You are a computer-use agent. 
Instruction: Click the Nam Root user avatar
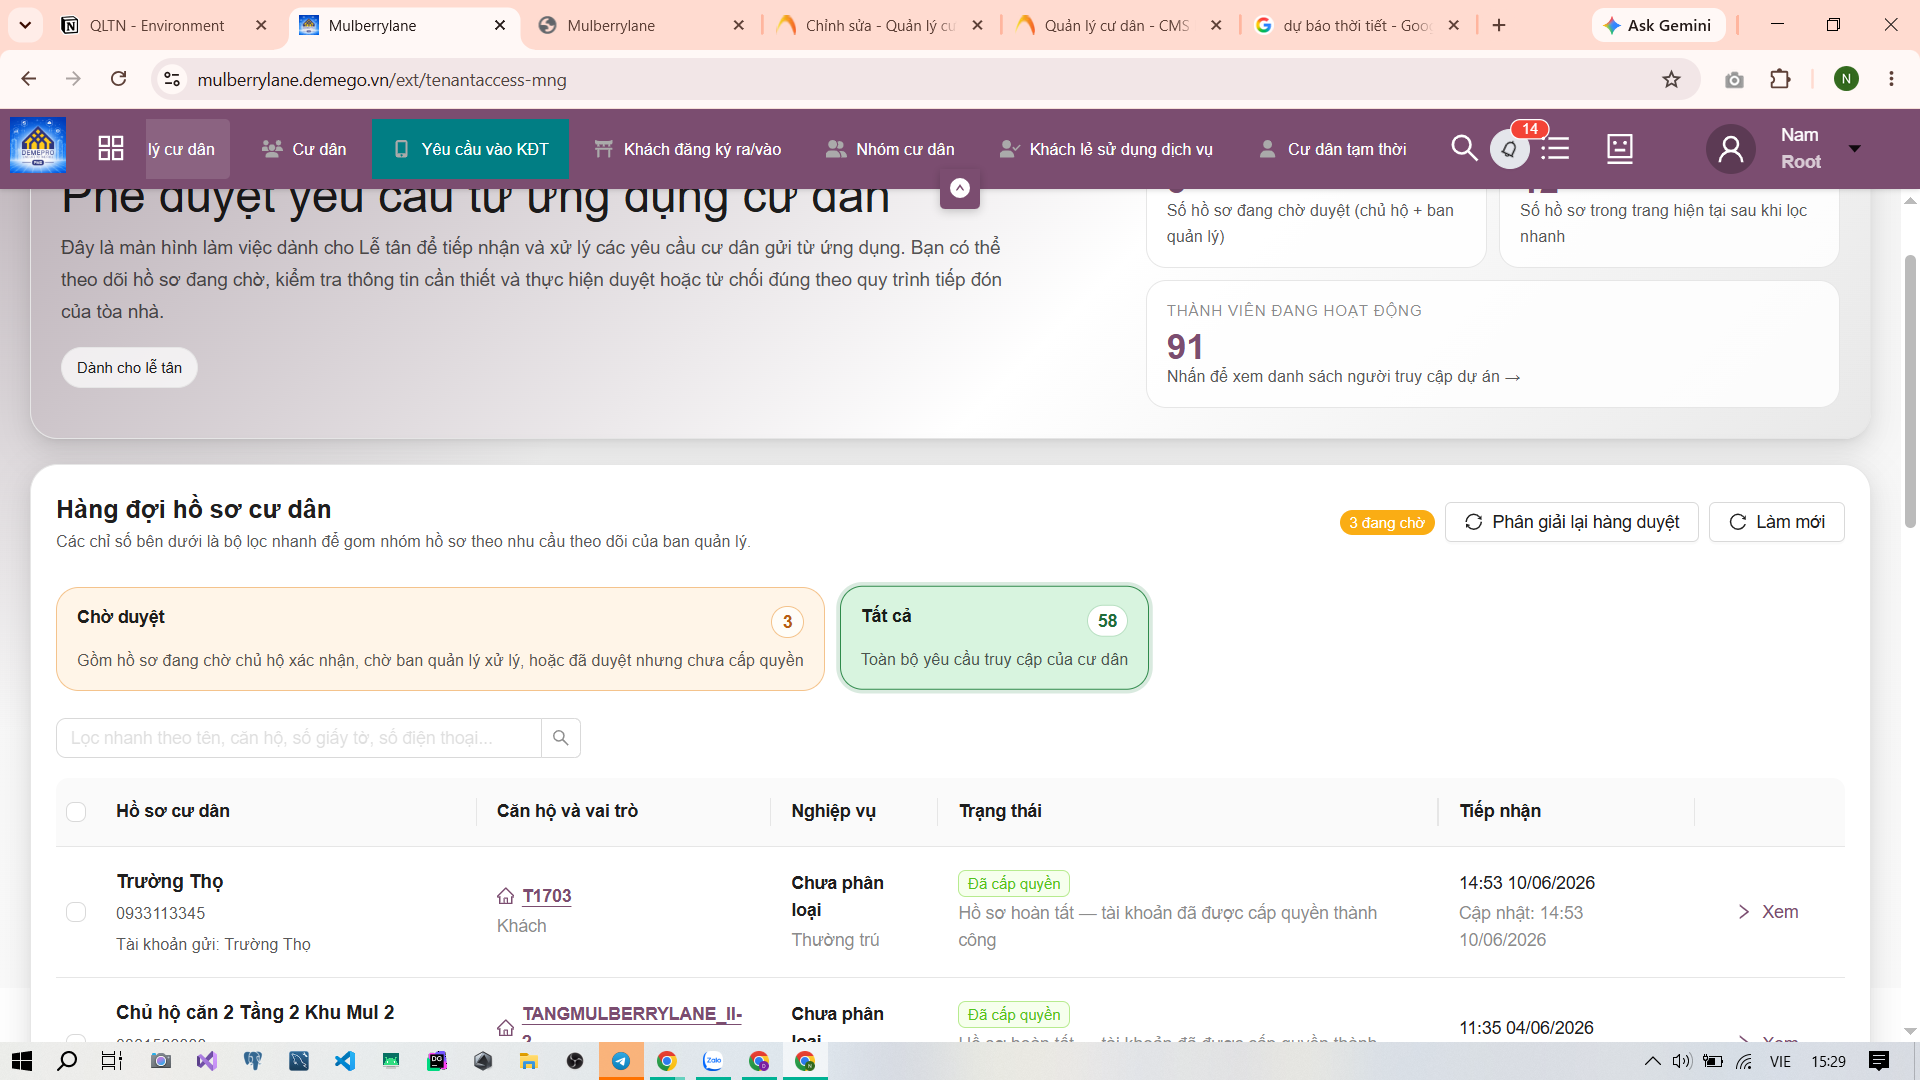click(1731, 149)
